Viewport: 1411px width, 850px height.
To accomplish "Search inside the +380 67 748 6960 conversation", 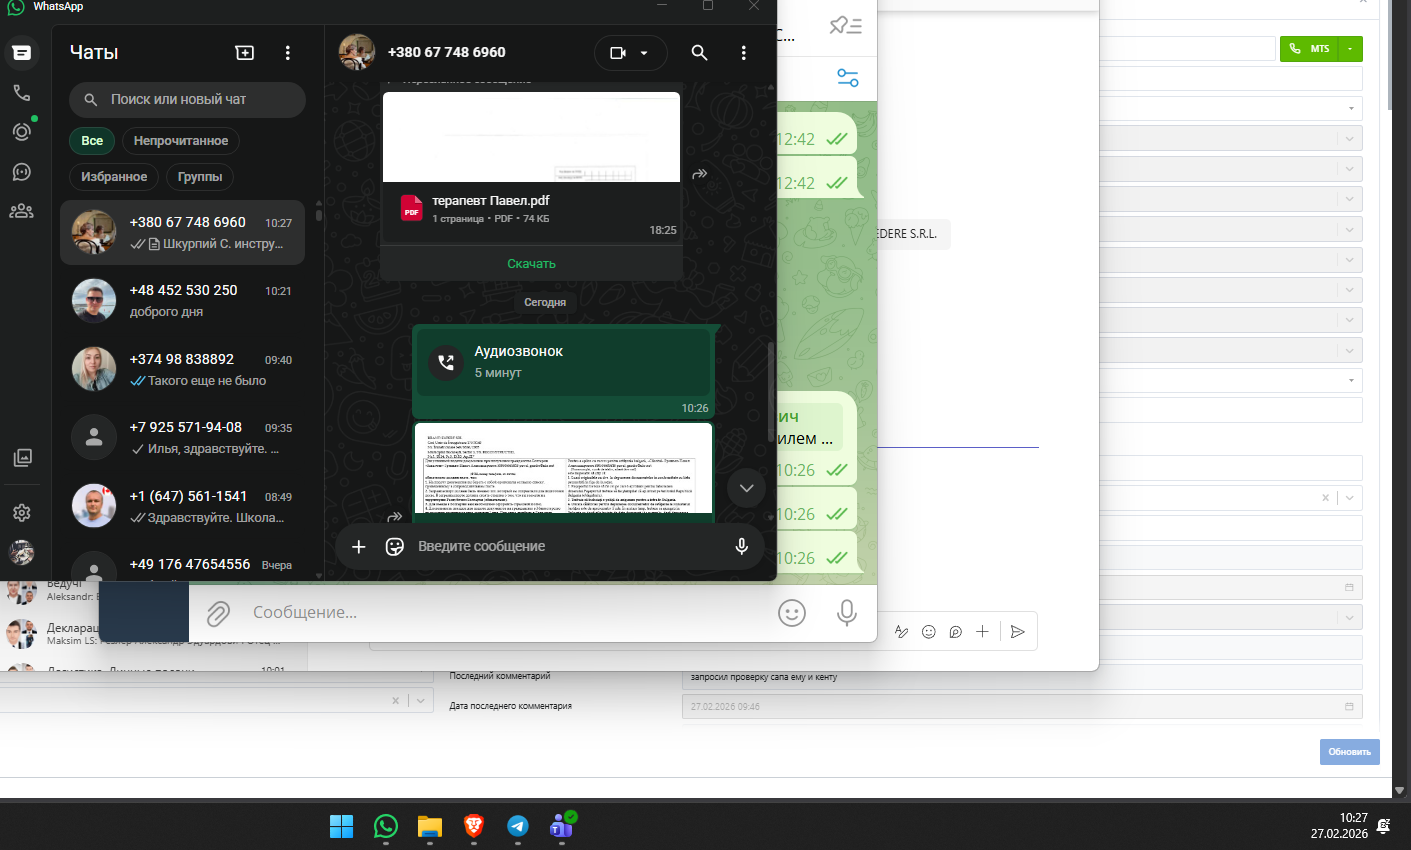I will pyautogui.click(x=700, y=53).
